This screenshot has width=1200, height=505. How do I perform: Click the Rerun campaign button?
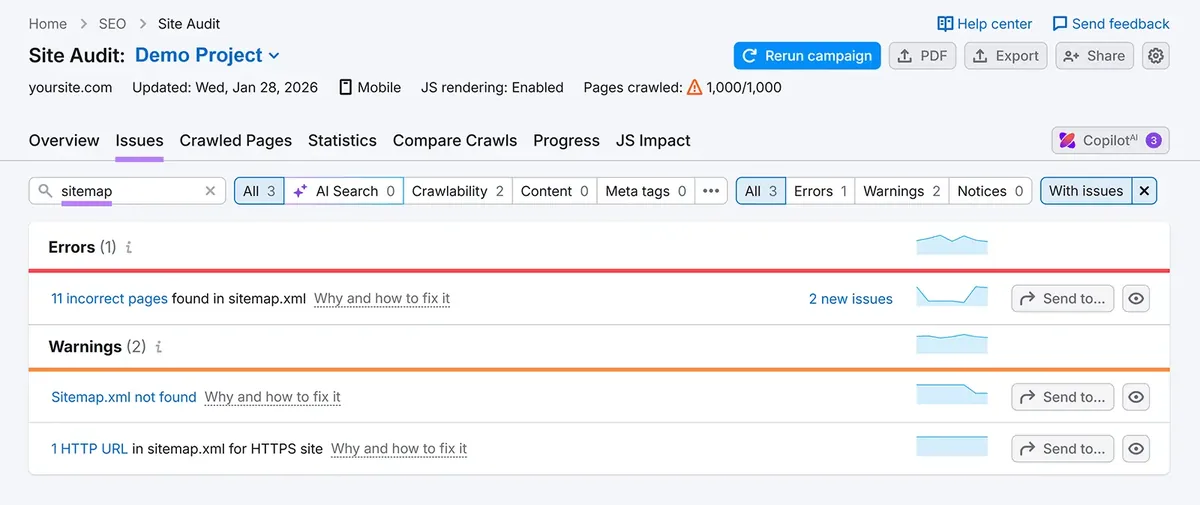807,56
